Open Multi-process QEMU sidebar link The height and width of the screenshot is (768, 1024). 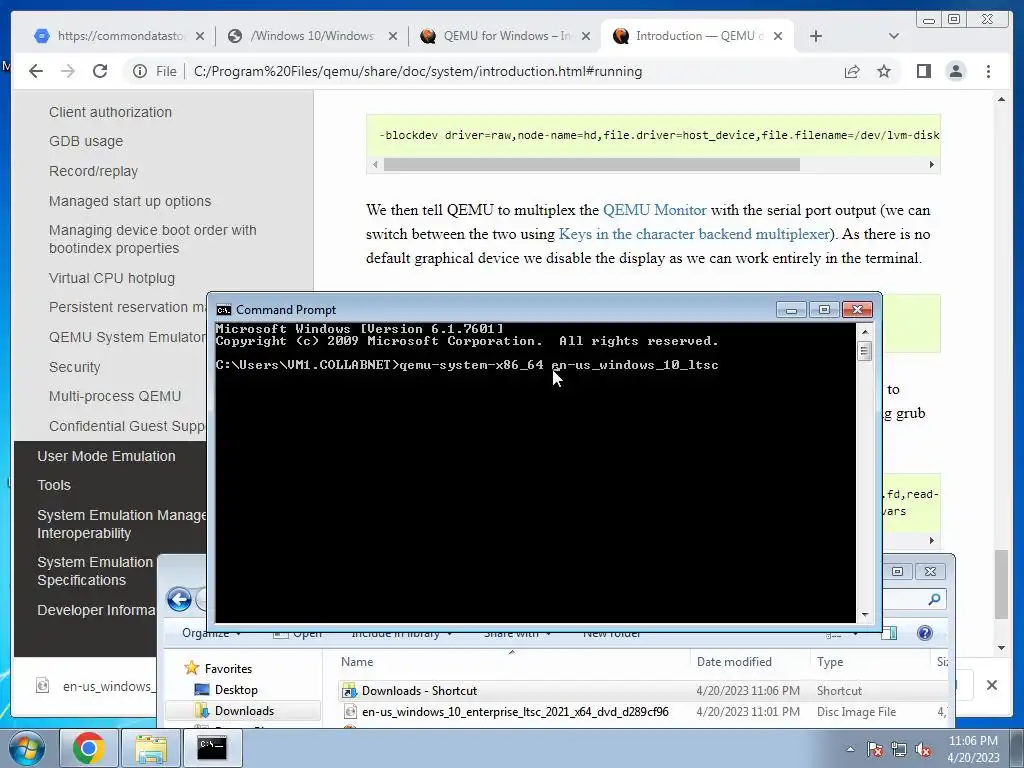(115, 396)
